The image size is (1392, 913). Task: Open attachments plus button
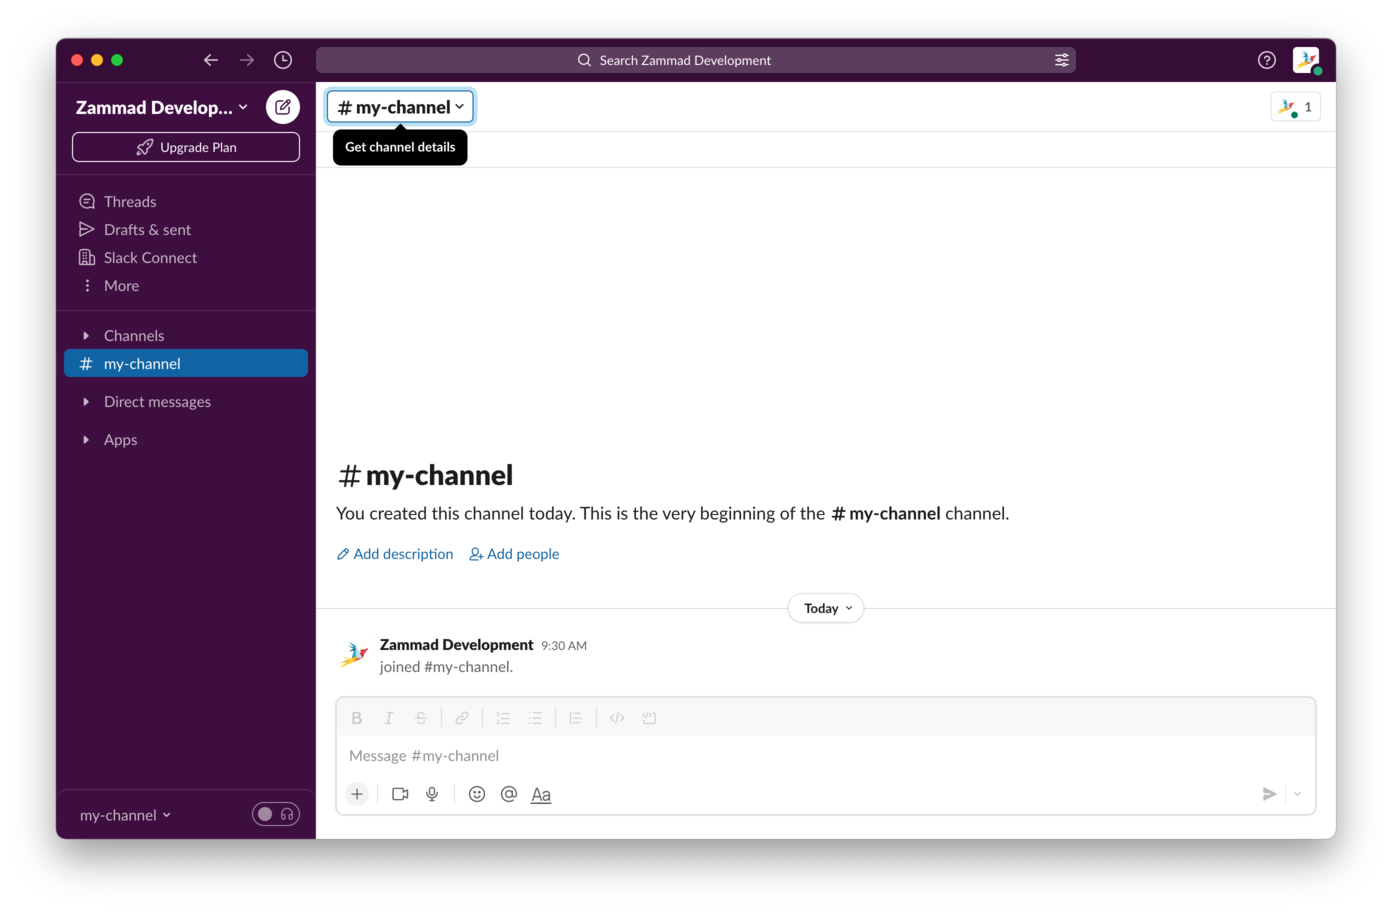[x=357, y=794]
